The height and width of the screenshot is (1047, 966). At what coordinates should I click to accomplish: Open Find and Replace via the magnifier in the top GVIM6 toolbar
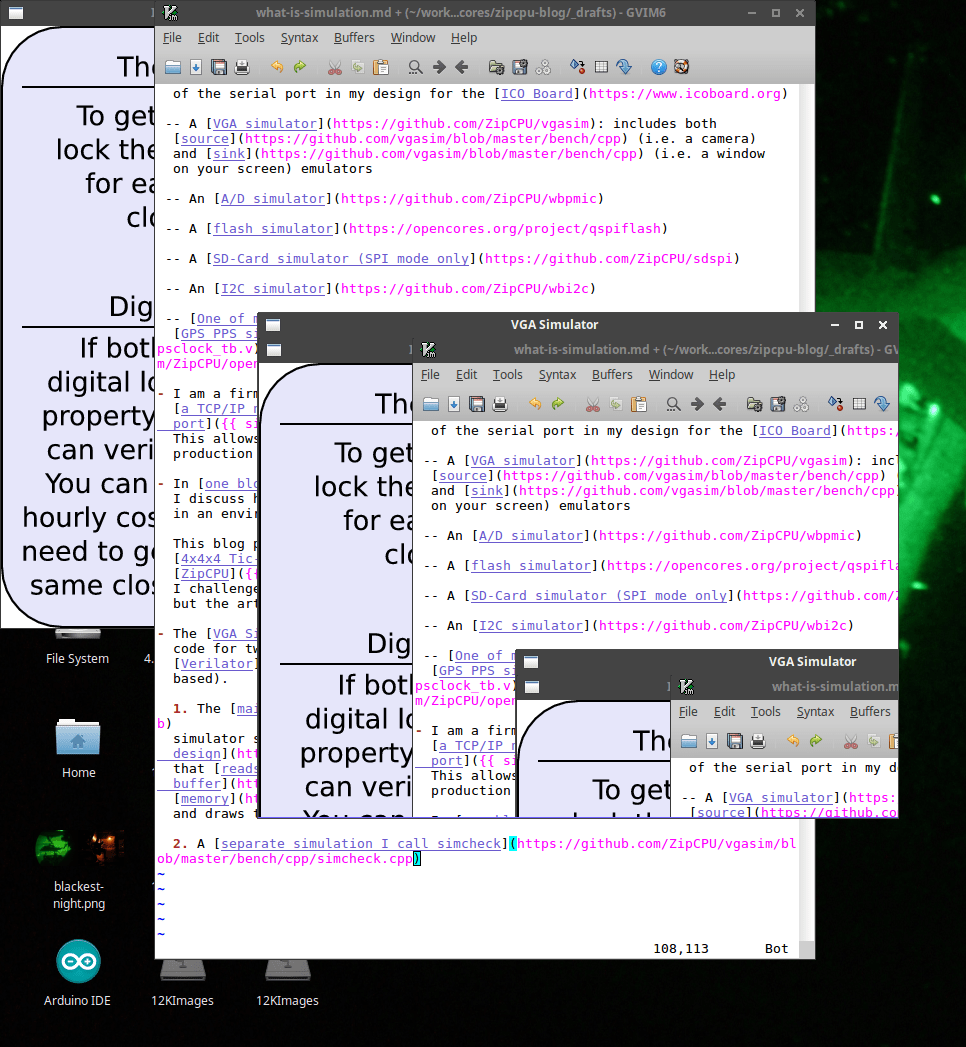[415, 67]
